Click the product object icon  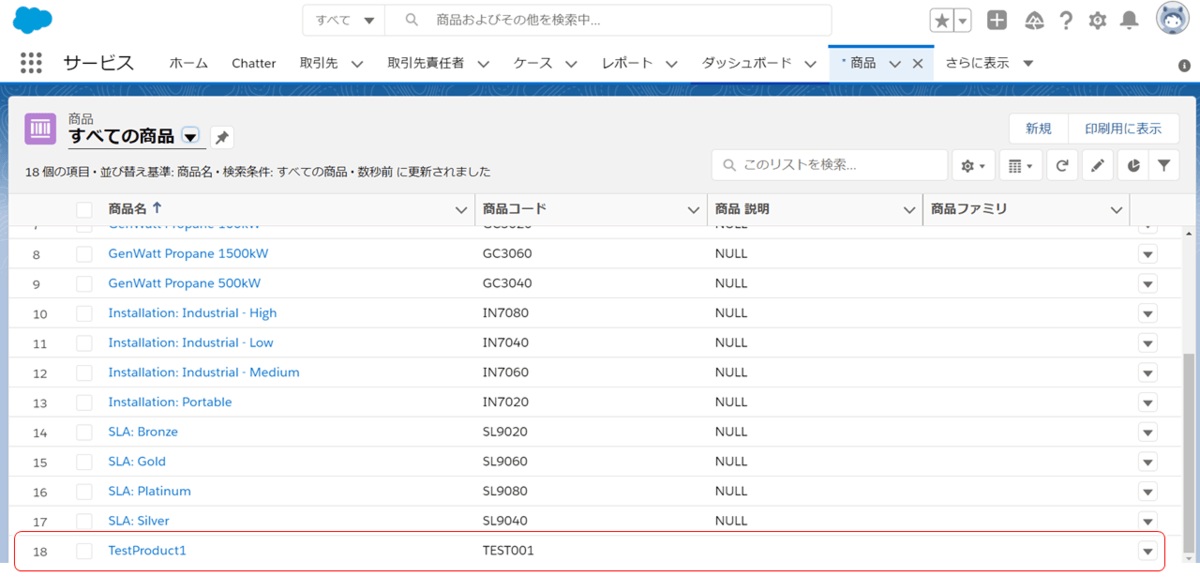(40, 129)
